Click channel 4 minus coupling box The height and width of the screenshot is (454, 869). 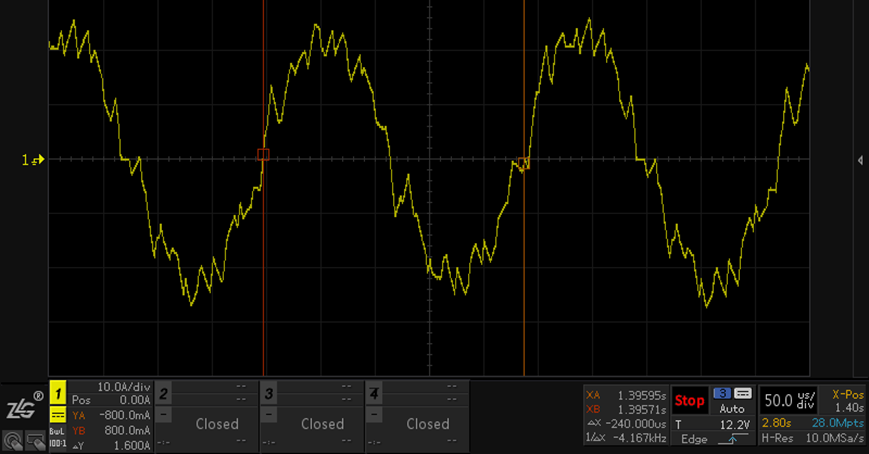coord(374,415)
